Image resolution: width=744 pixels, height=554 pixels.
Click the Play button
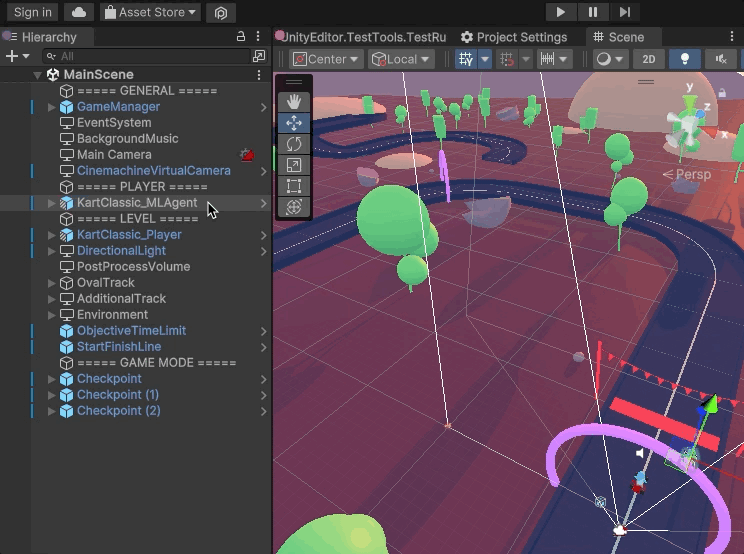[x=560, y=12]
